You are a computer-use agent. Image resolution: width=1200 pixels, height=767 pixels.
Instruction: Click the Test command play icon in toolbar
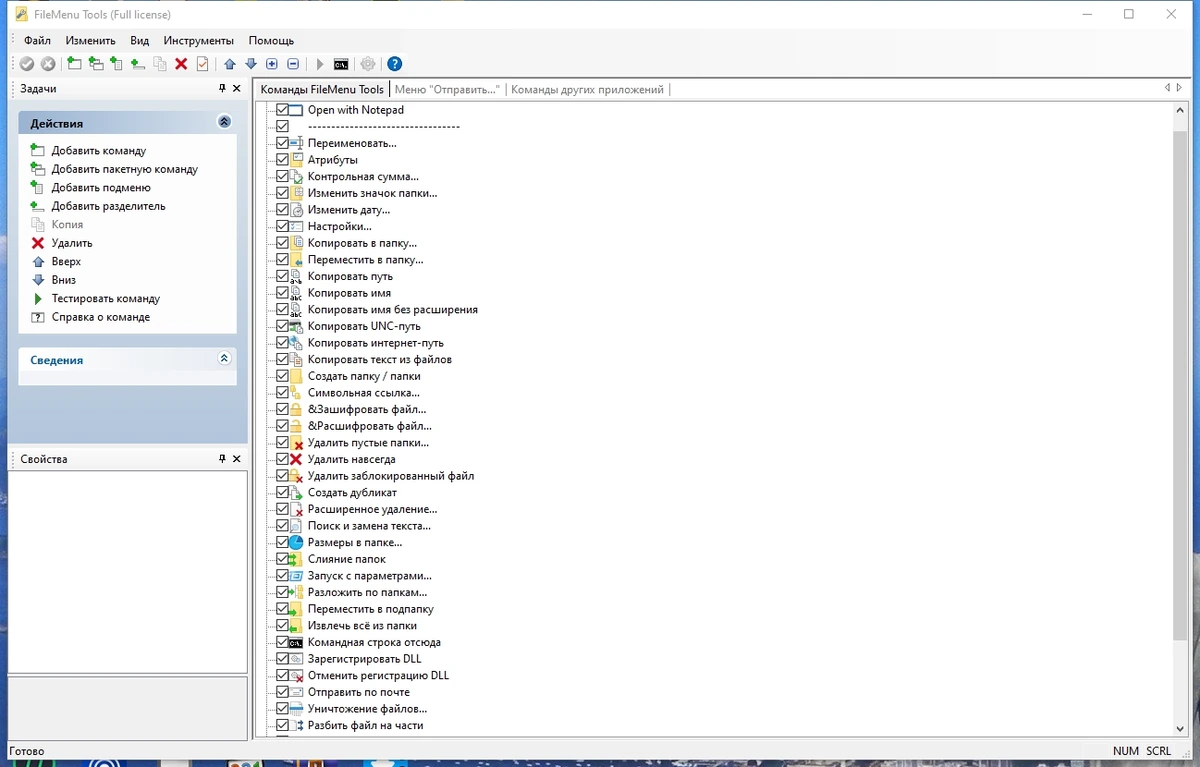(320, 64)
